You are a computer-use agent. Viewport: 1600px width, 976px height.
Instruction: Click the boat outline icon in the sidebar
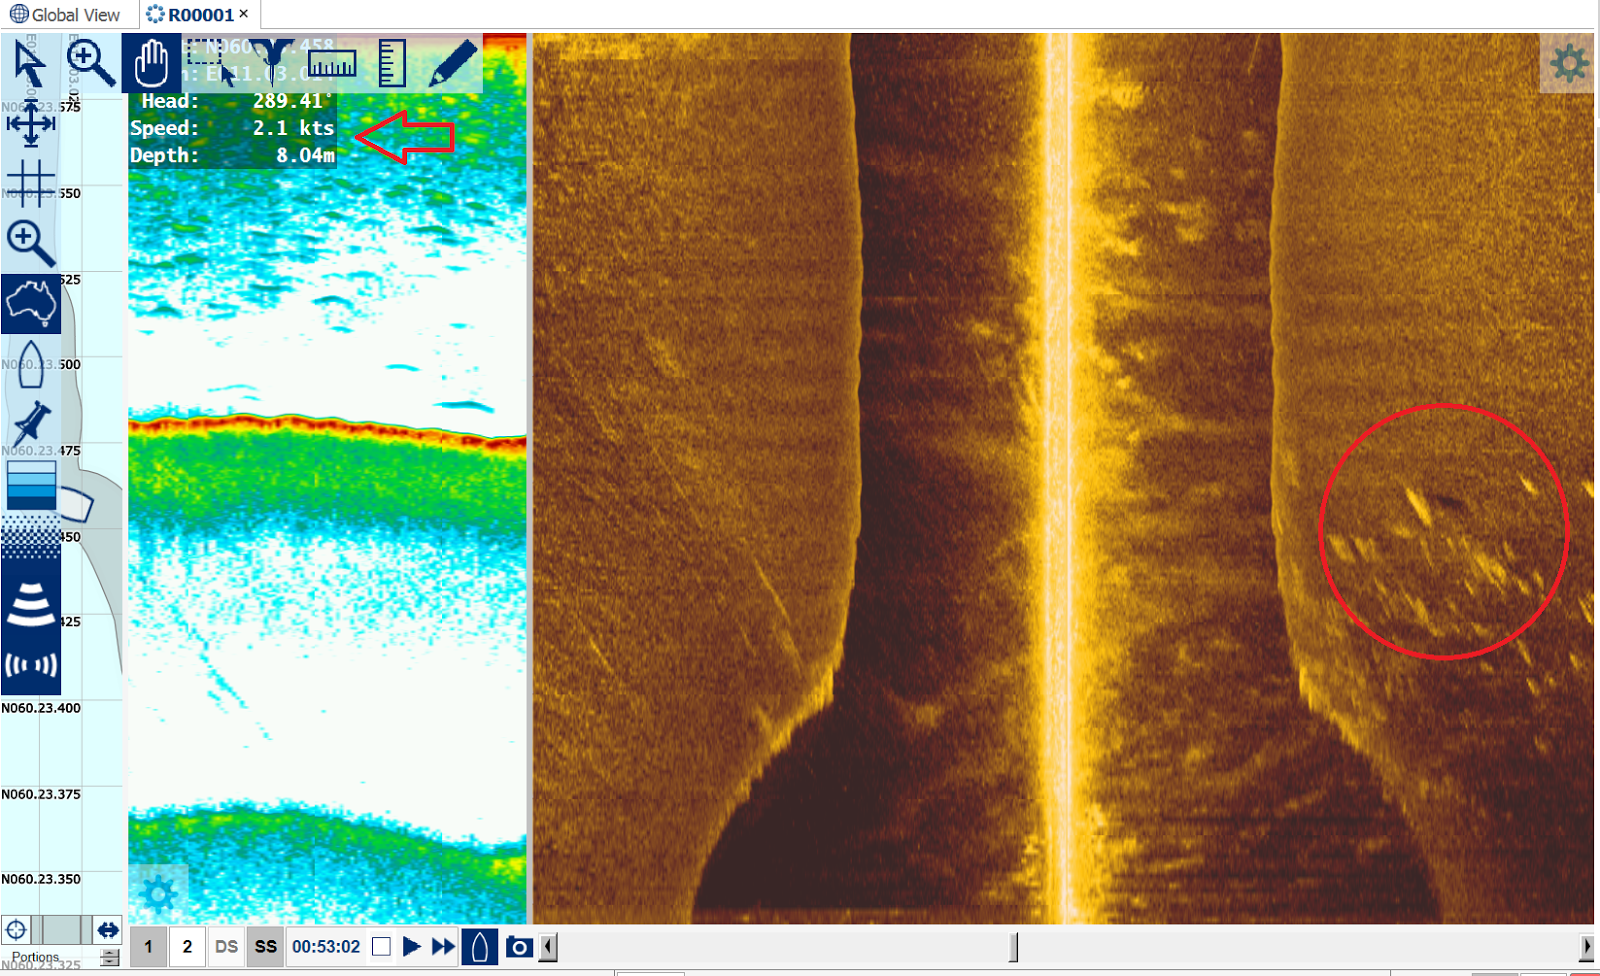pyautogui.click(x=30, y=363)
